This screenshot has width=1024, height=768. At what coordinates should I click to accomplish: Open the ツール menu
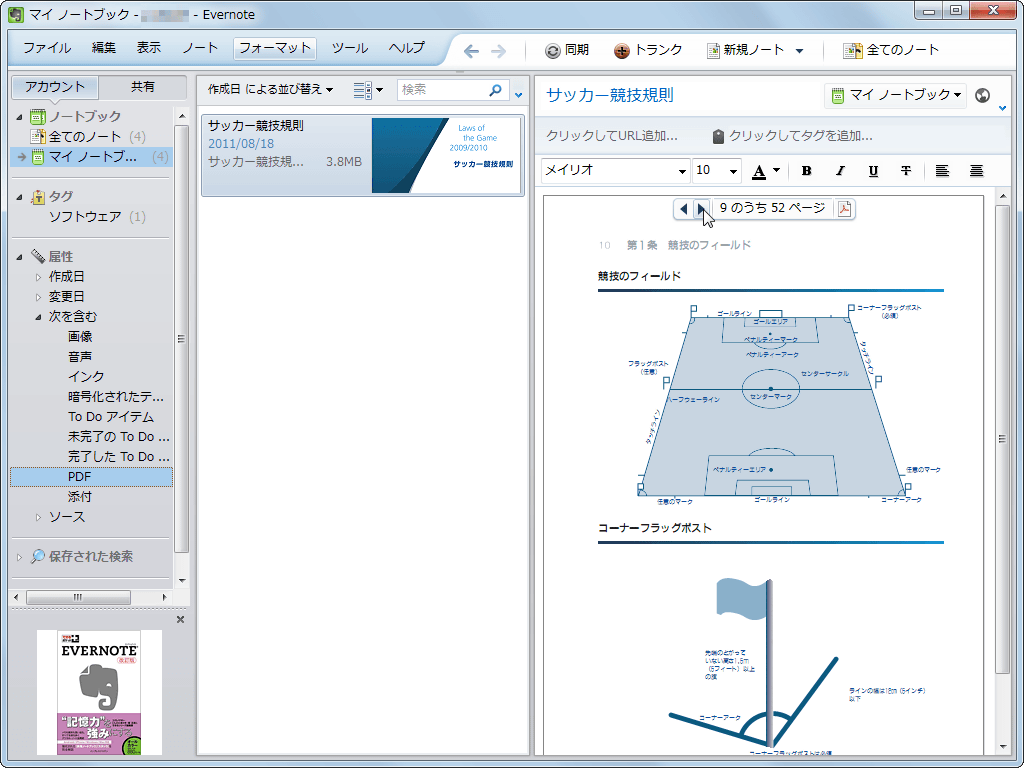[349, 48]
